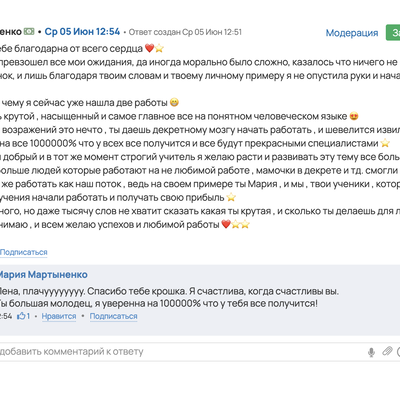Click the thumbs-up icon on Maria's comment
This screenshot has width=400, height=400.
[21, 316]
